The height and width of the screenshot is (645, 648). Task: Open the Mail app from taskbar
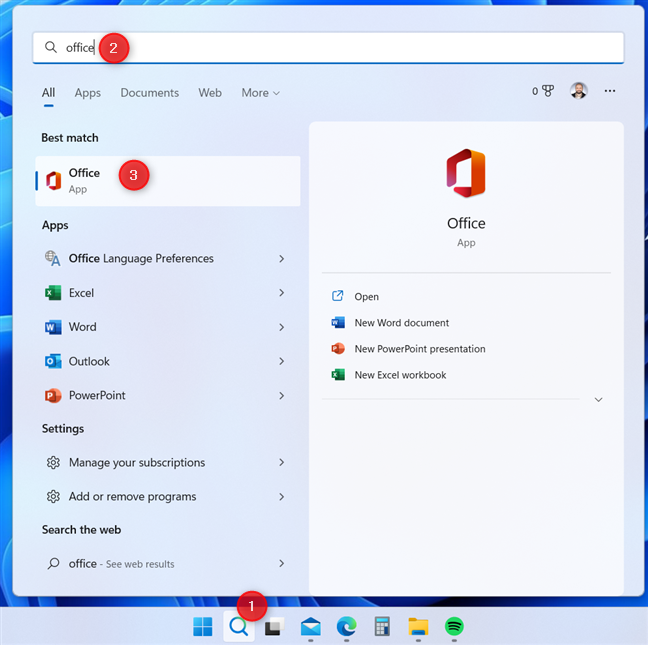click(310, 626)
